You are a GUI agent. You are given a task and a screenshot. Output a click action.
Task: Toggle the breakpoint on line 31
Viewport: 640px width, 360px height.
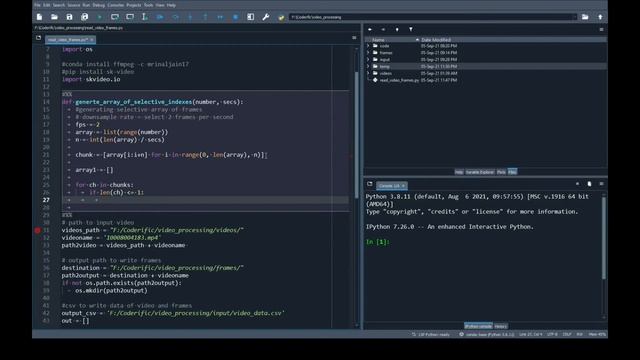pyautogui.click(x=37, y=230)
